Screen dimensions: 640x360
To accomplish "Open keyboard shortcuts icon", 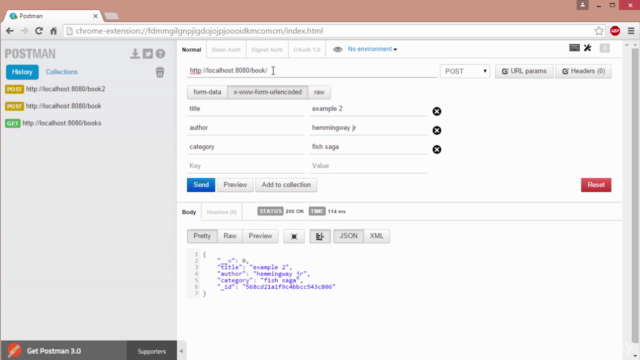I will pos(574,48).
